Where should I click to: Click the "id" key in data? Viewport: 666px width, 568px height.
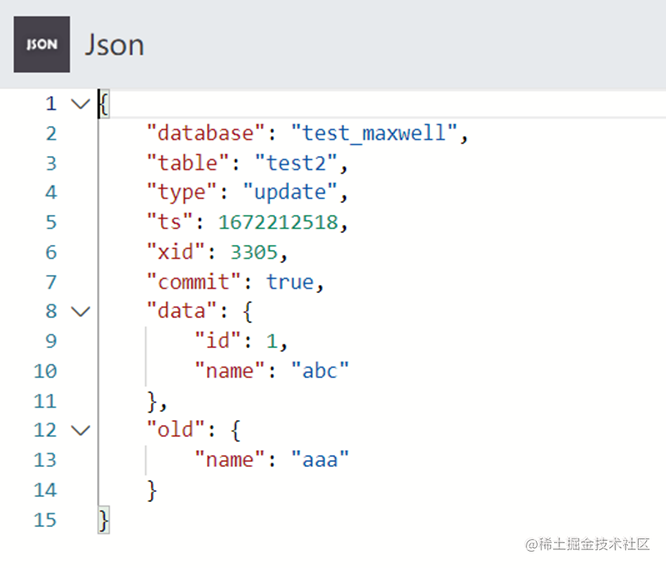click(x=220, y=341)
